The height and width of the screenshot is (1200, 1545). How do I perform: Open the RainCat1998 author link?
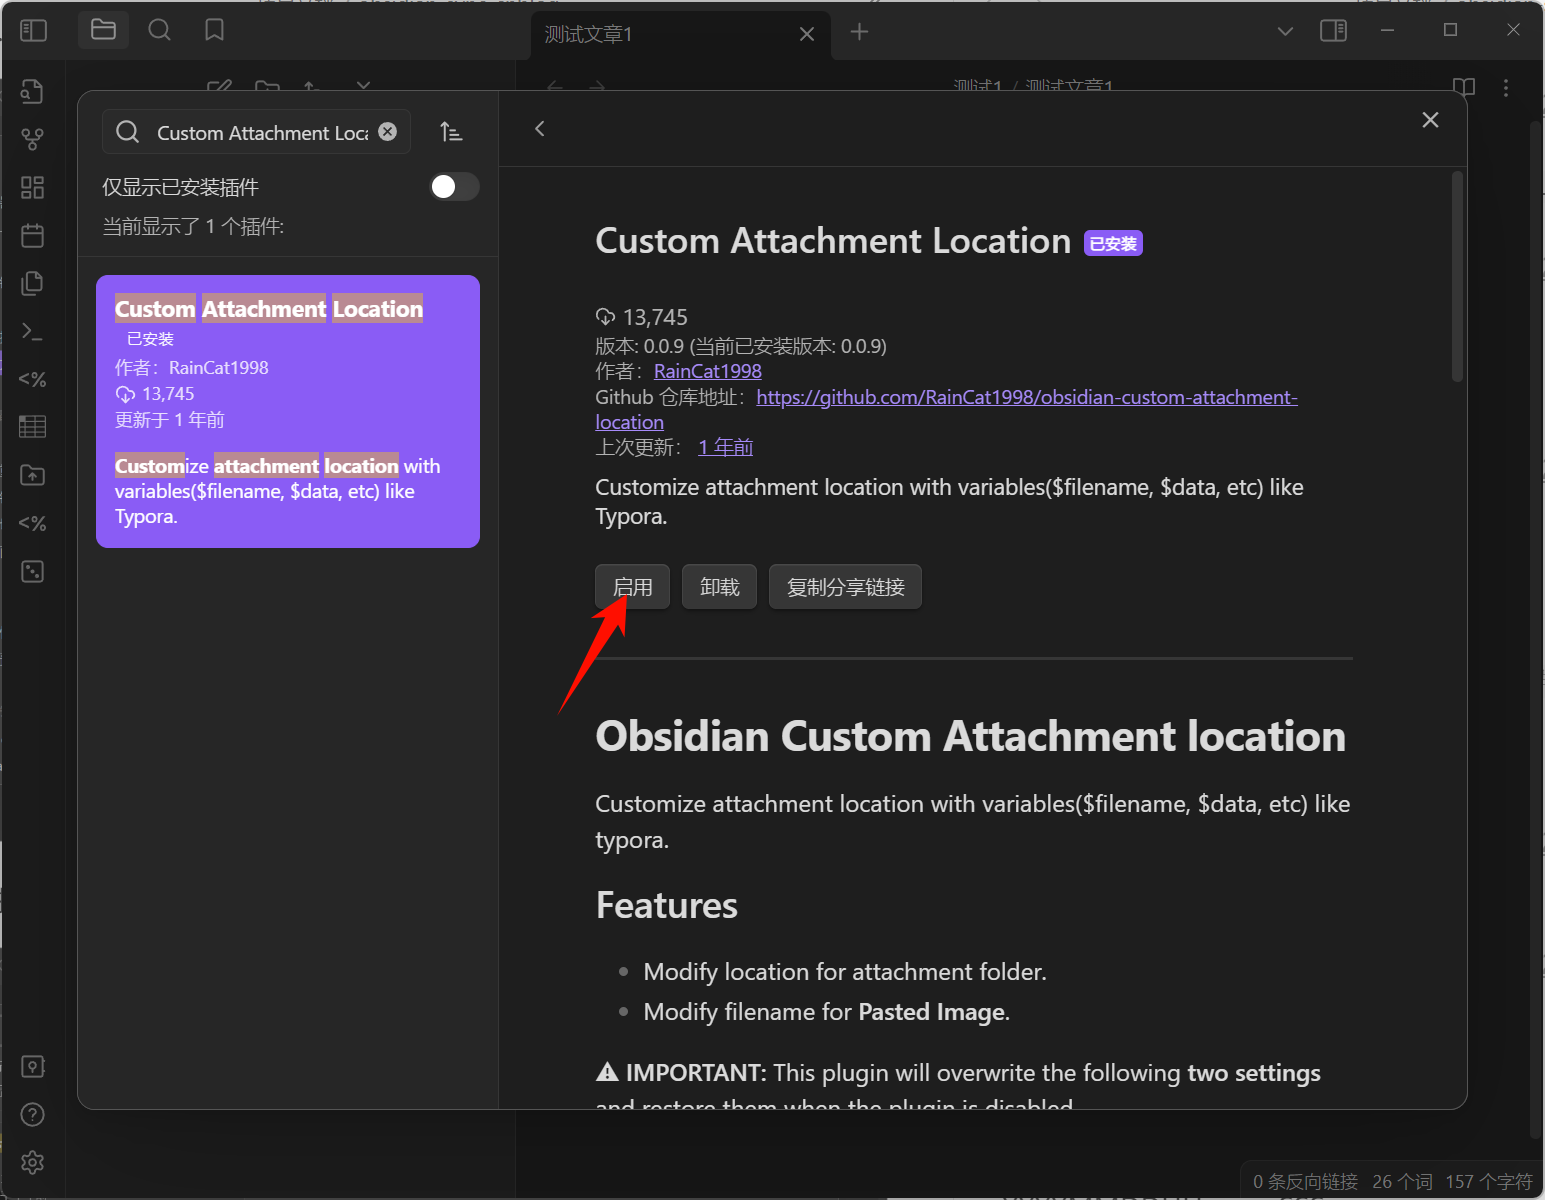(x=707, y=371)
